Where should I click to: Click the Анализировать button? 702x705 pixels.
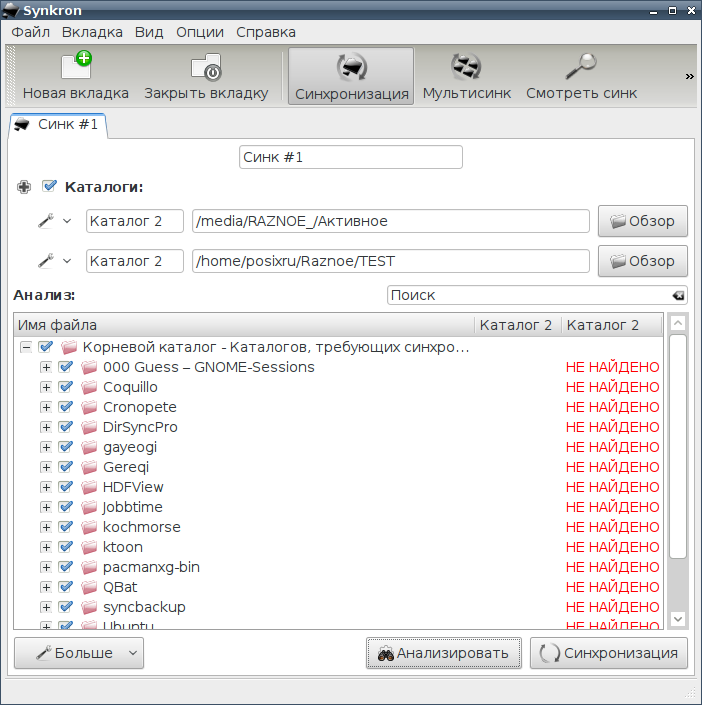[444, 653]
